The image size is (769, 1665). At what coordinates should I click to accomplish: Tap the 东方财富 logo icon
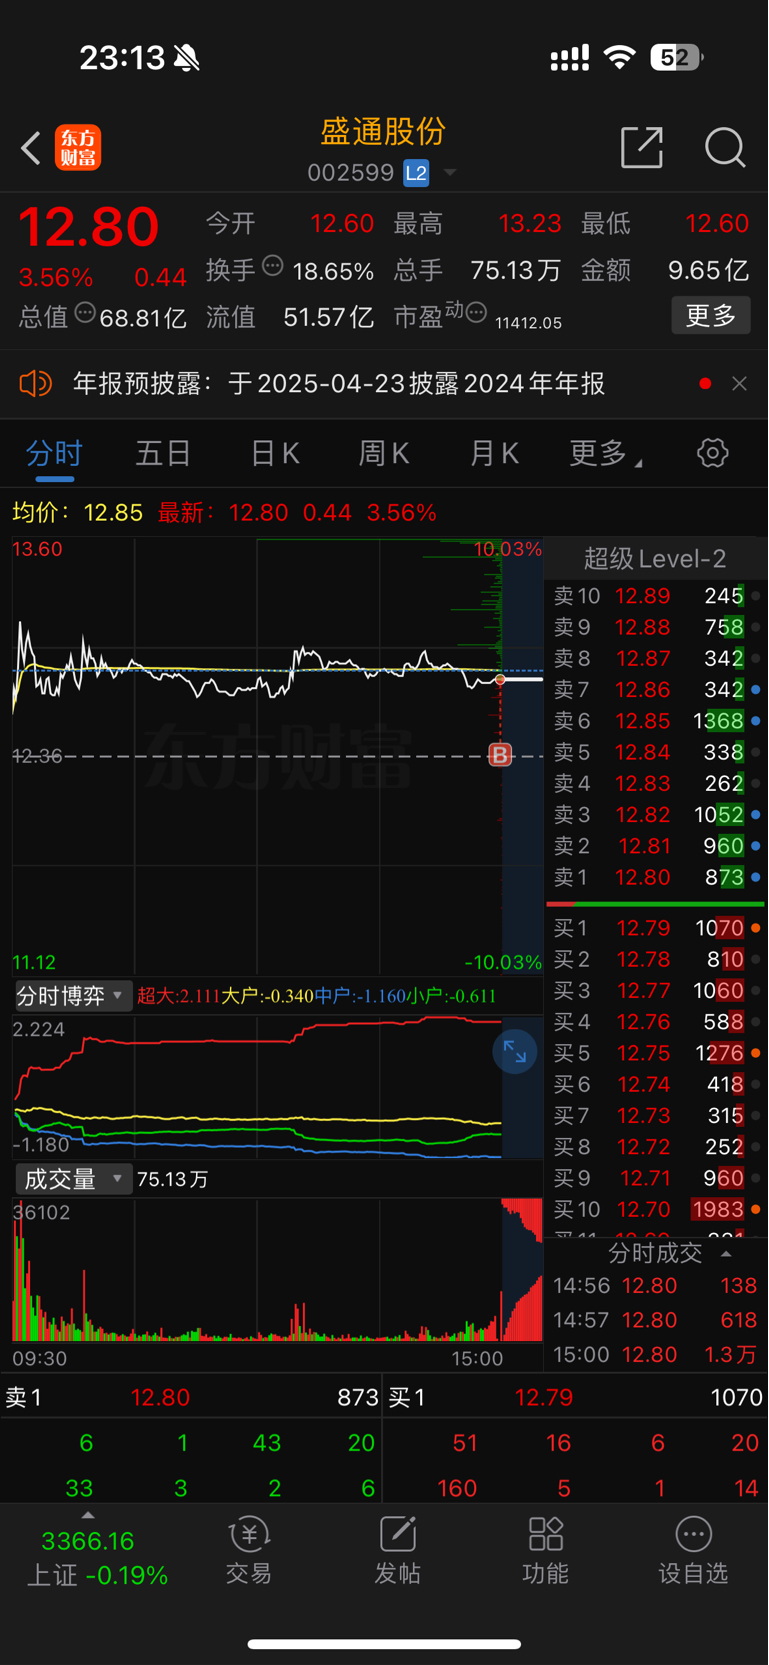(x=78, y=148)
